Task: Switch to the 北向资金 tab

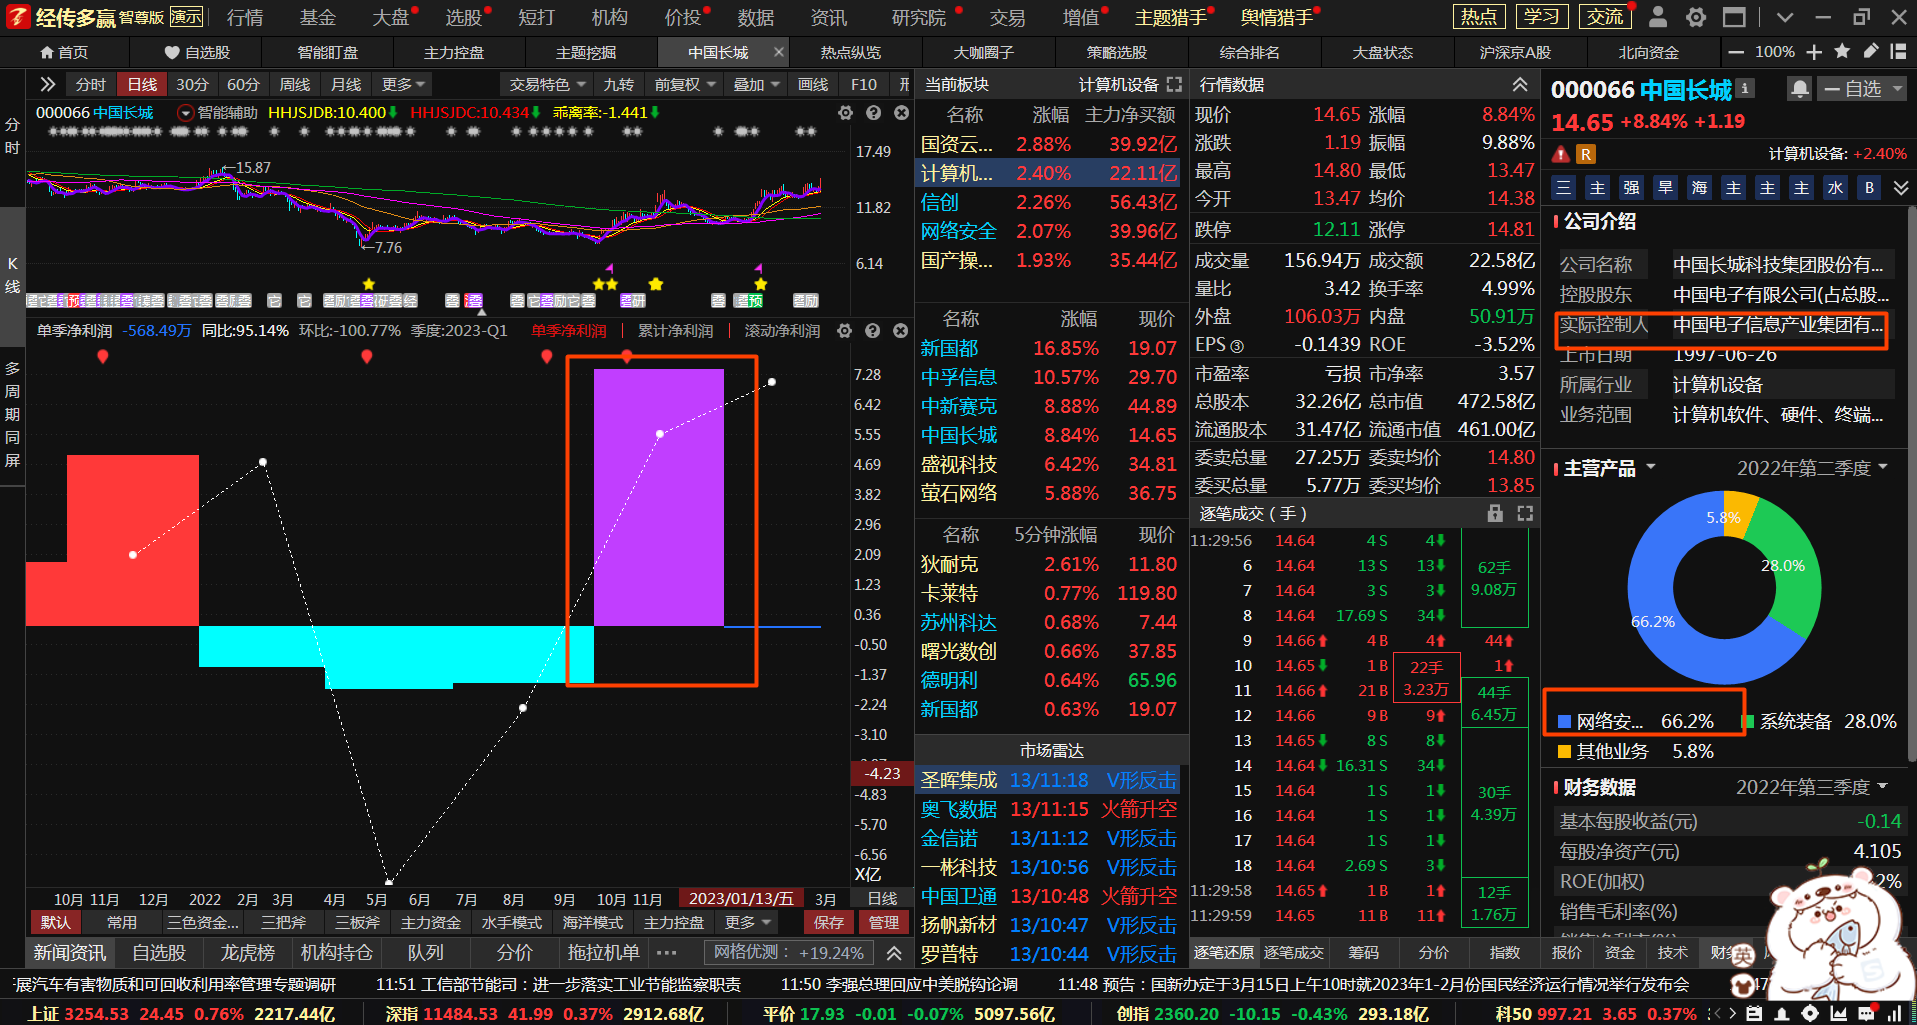Action: point(1649,52)
